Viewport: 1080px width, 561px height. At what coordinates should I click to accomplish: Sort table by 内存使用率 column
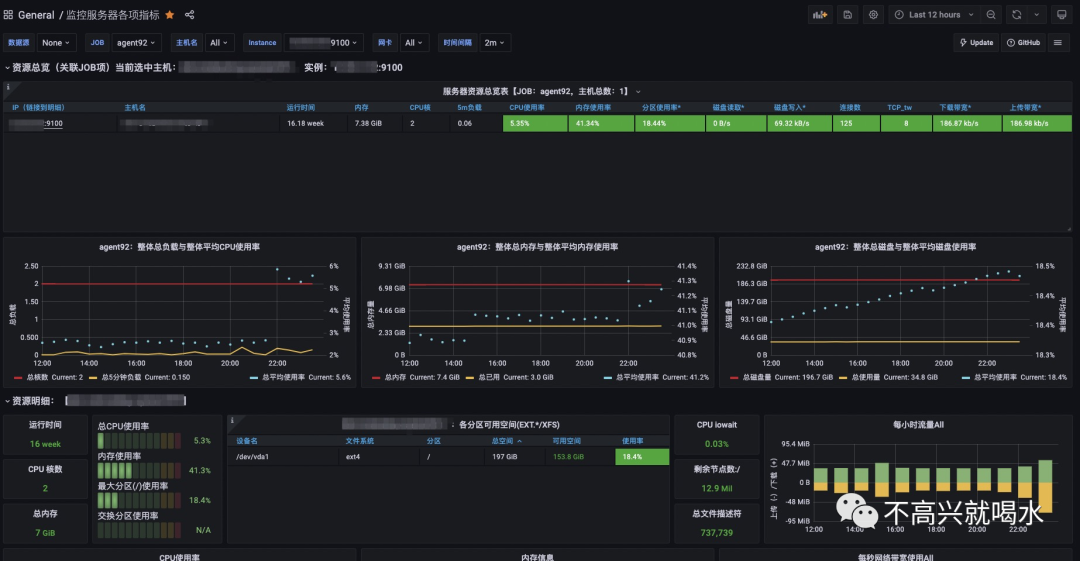point(593,108)
